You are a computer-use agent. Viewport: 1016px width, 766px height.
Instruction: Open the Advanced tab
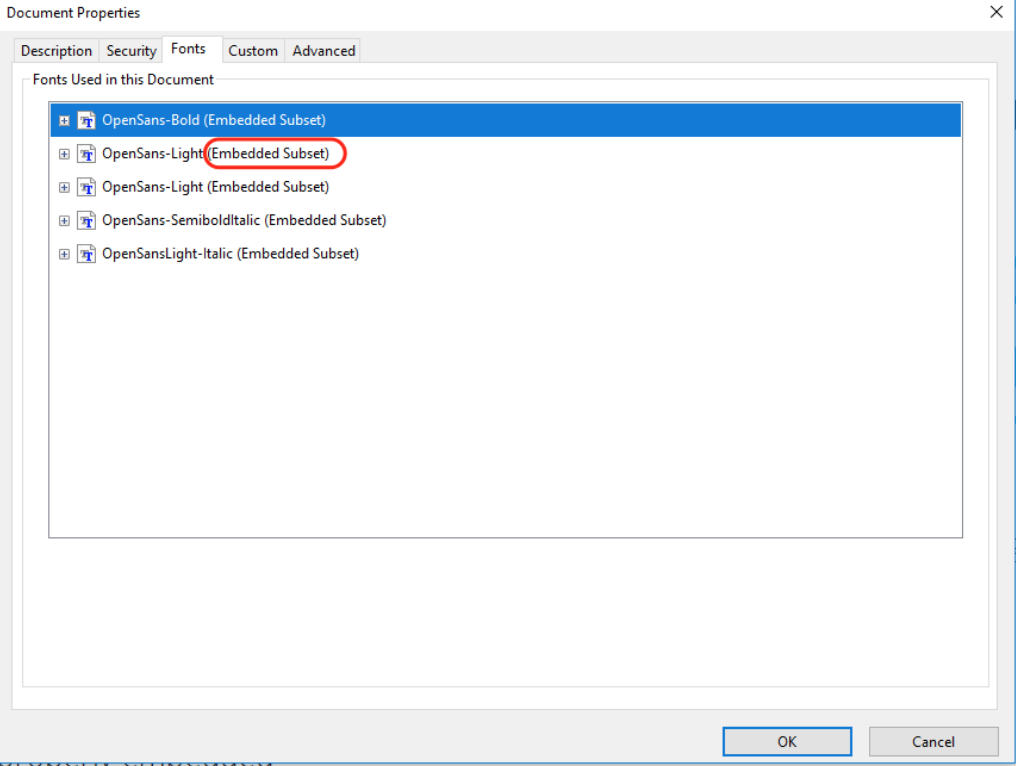click(x=323, y=51)
